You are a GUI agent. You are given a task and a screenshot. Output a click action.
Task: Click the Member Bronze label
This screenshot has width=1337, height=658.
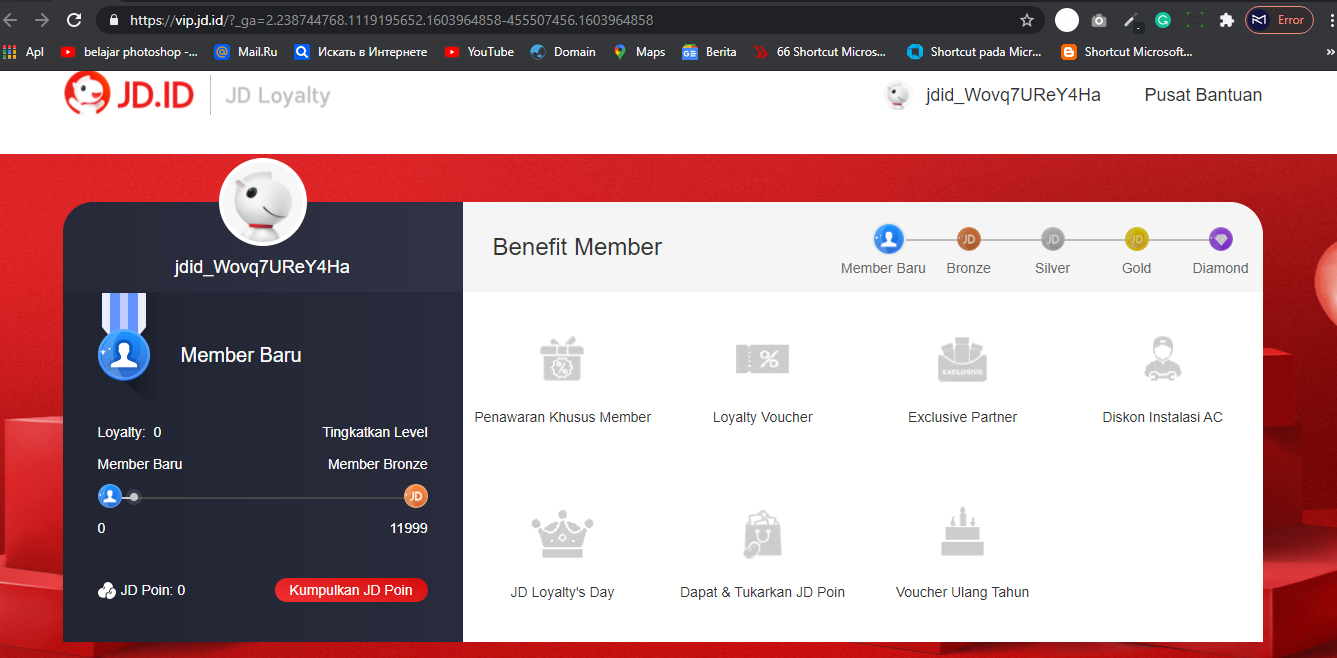point(378,464)
